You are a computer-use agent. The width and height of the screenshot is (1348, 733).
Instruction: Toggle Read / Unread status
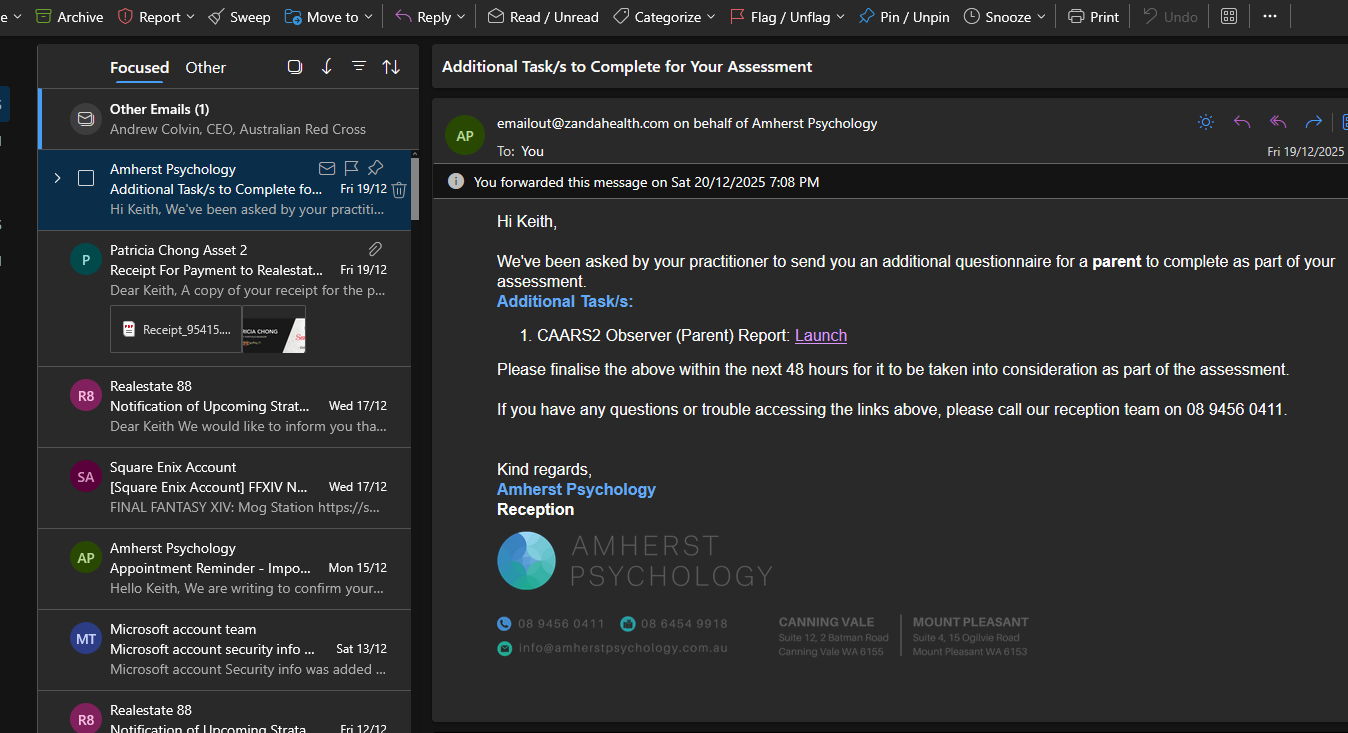pyautogui.click(x=543, y=17)
